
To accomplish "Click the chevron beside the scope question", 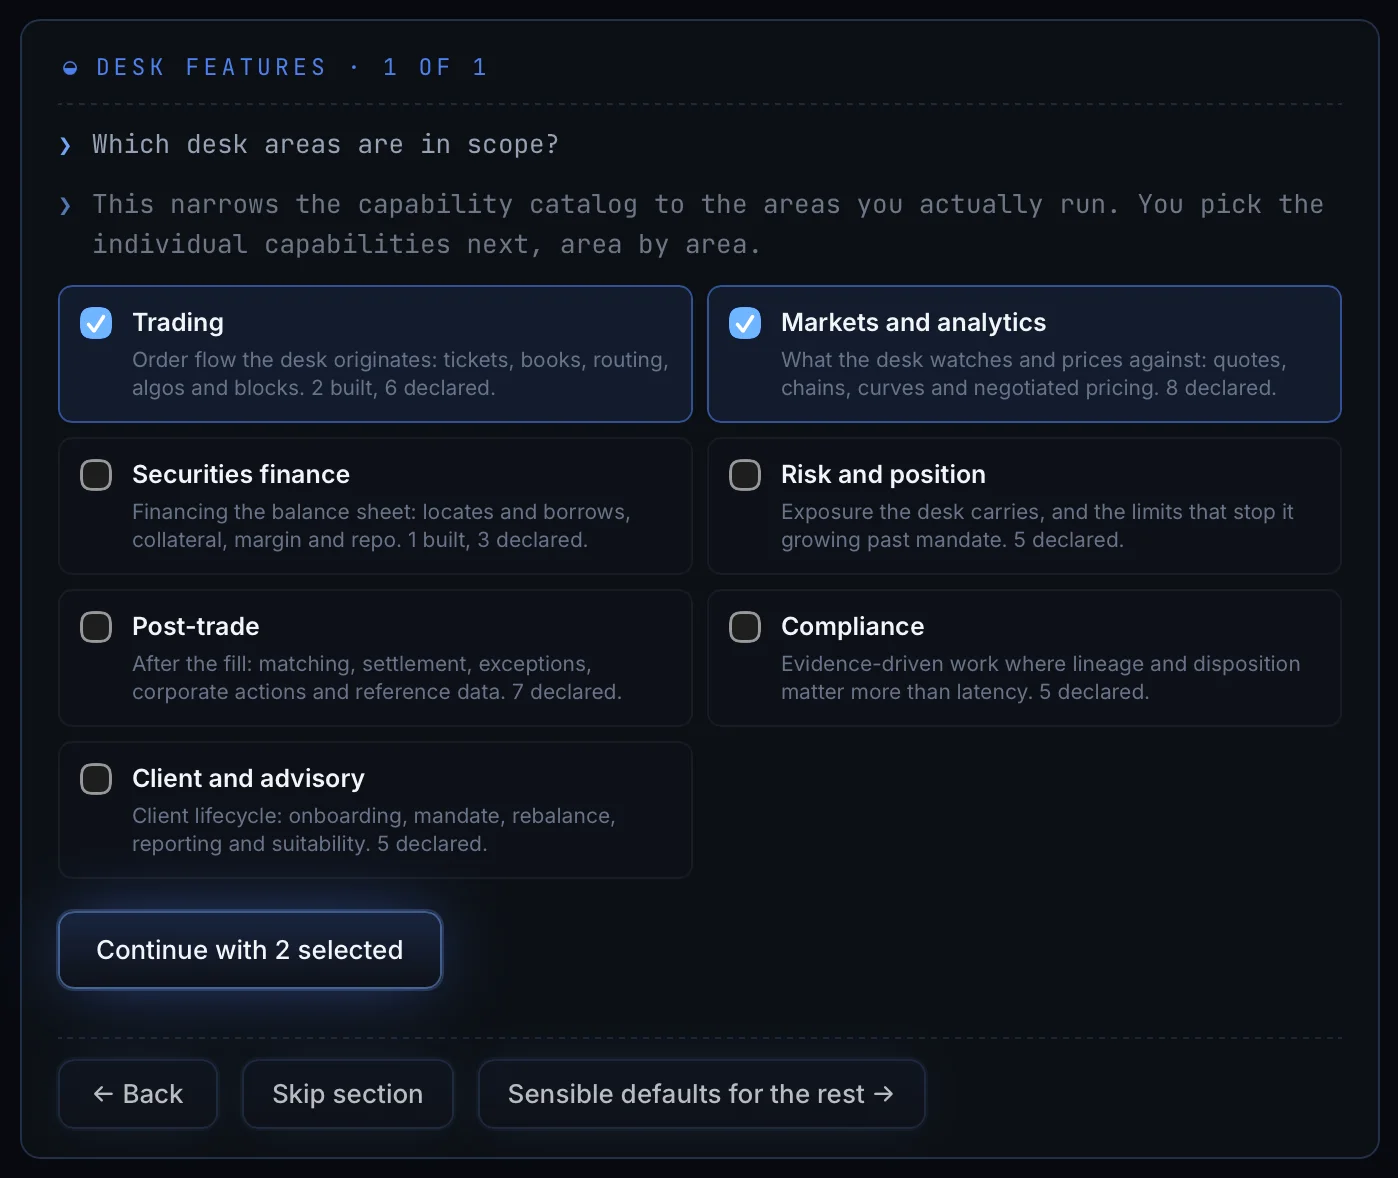I will [66, 146].
